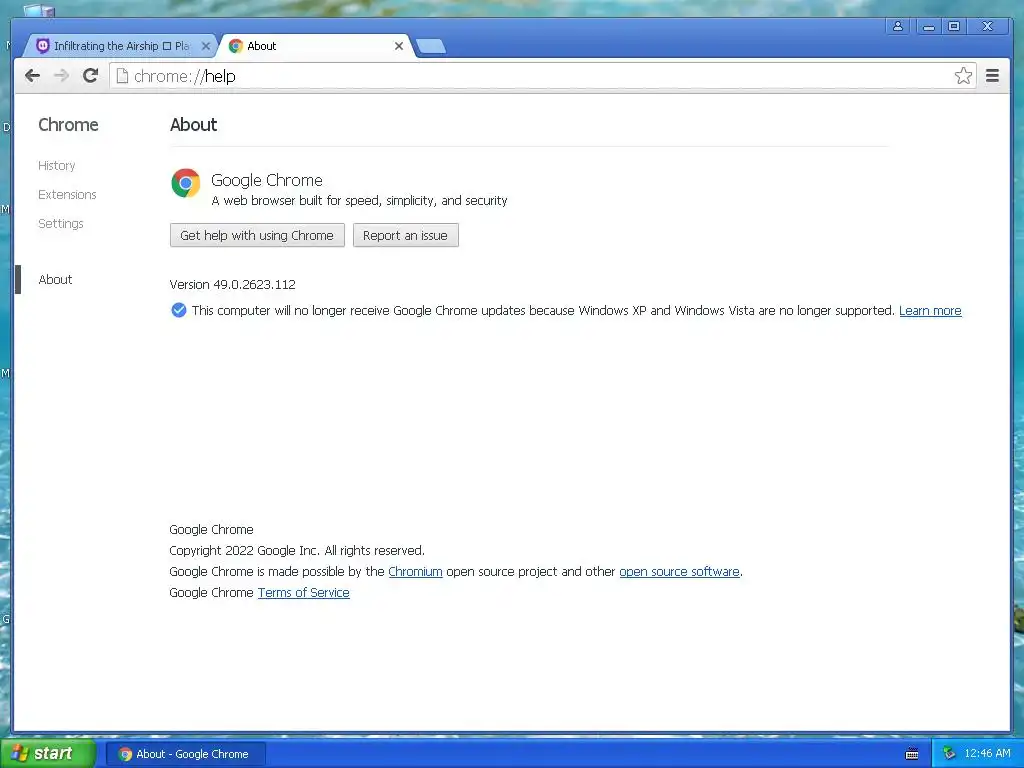Open Extensions in the Chrome sidebar

click(x=67, y=195)
